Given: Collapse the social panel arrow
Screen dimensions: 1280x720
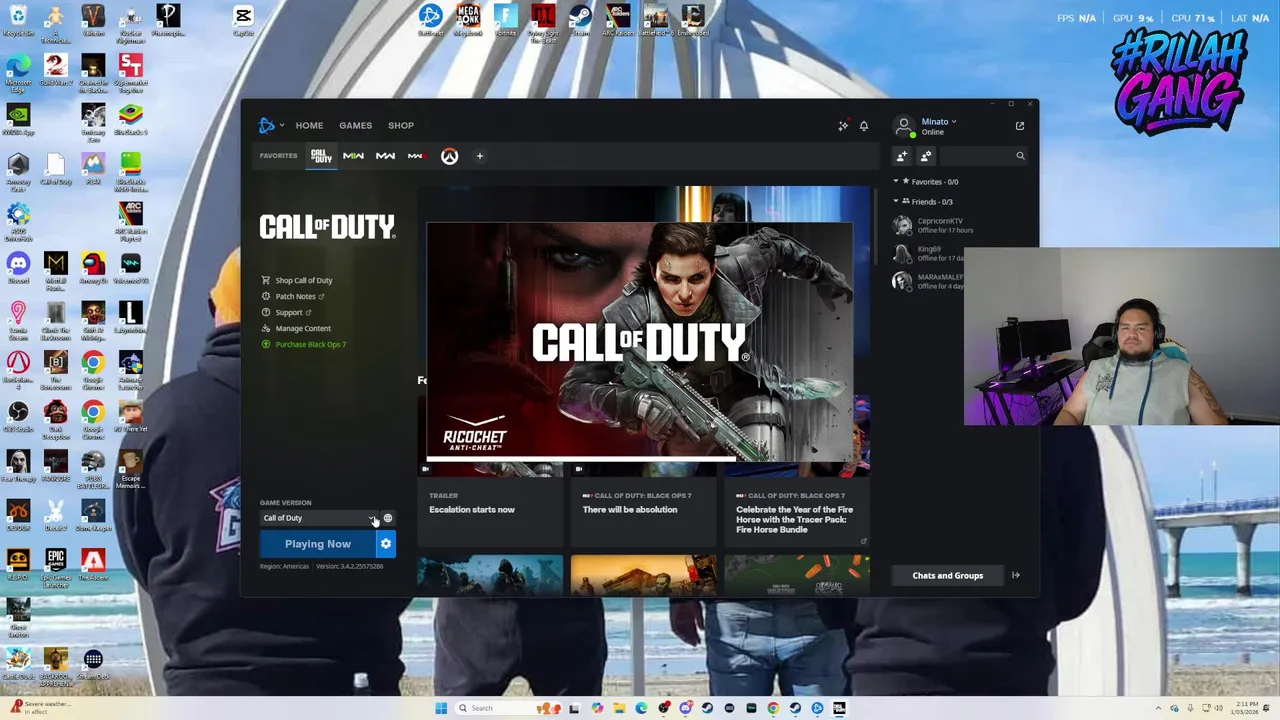Looking at the screenshot, I should coord(1016,576).
